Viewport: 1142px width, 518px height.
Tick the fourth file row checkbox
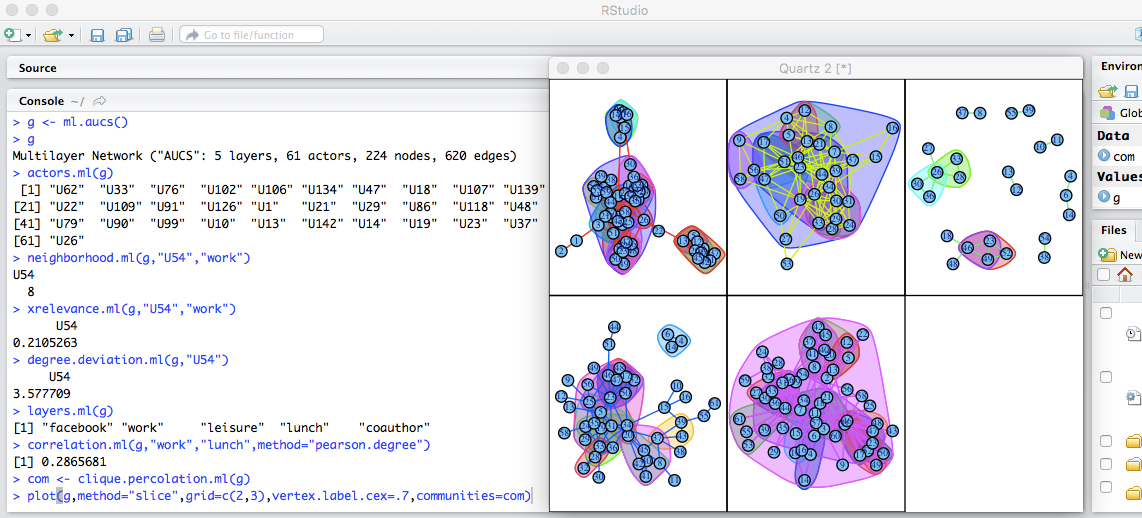1106,464
